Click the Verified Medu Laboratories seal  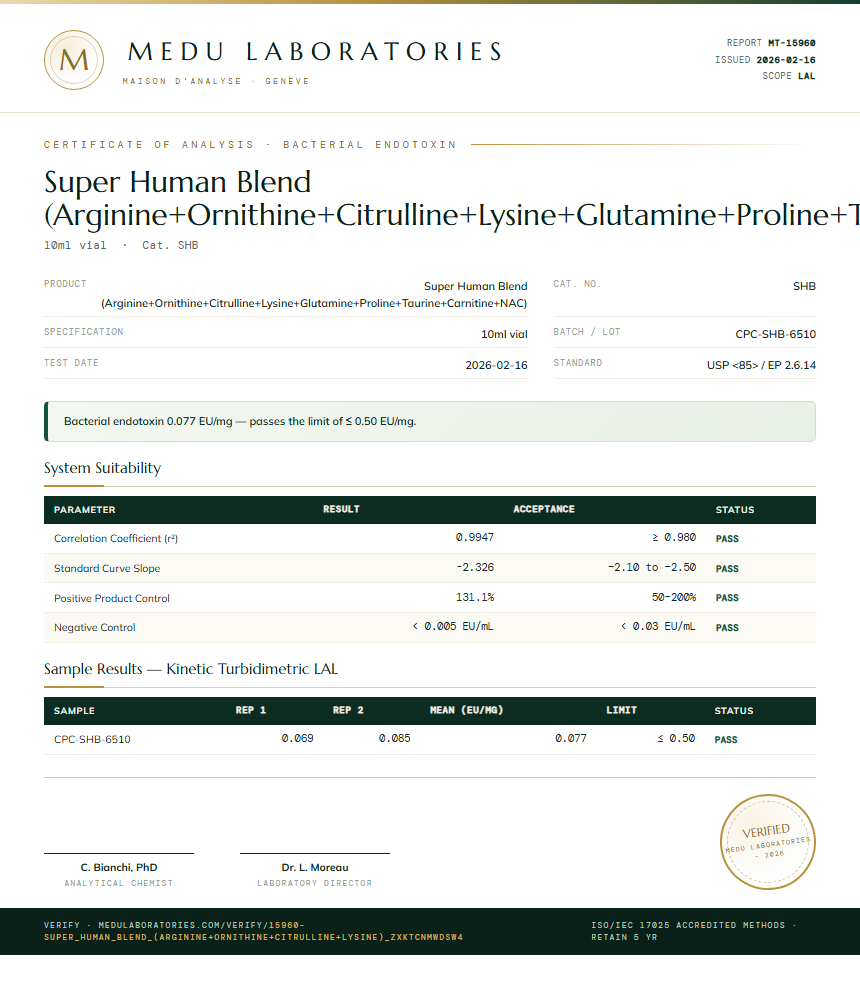tap(768, 842)
